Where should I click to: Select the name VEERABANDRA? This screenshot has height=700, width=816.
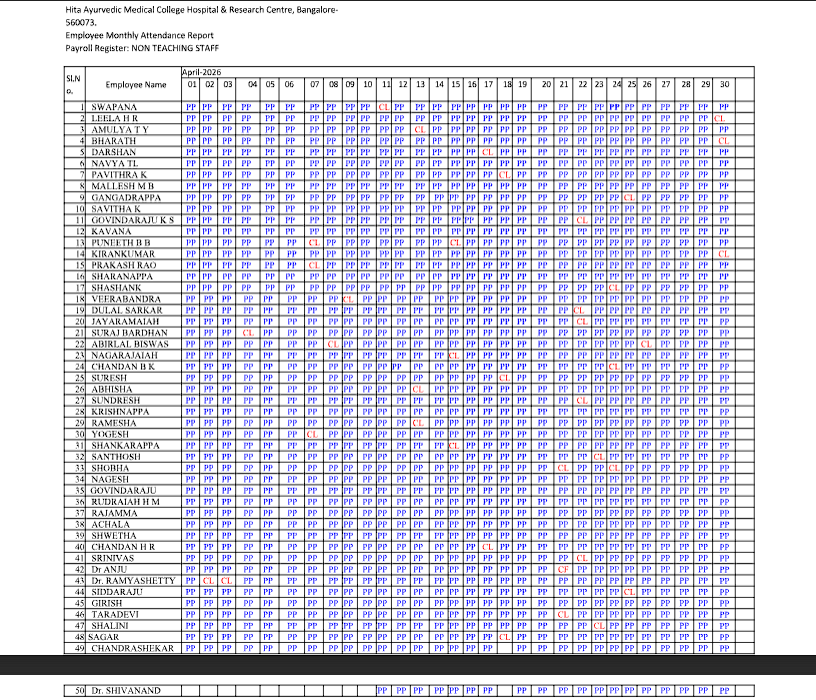tap(126, 299)
